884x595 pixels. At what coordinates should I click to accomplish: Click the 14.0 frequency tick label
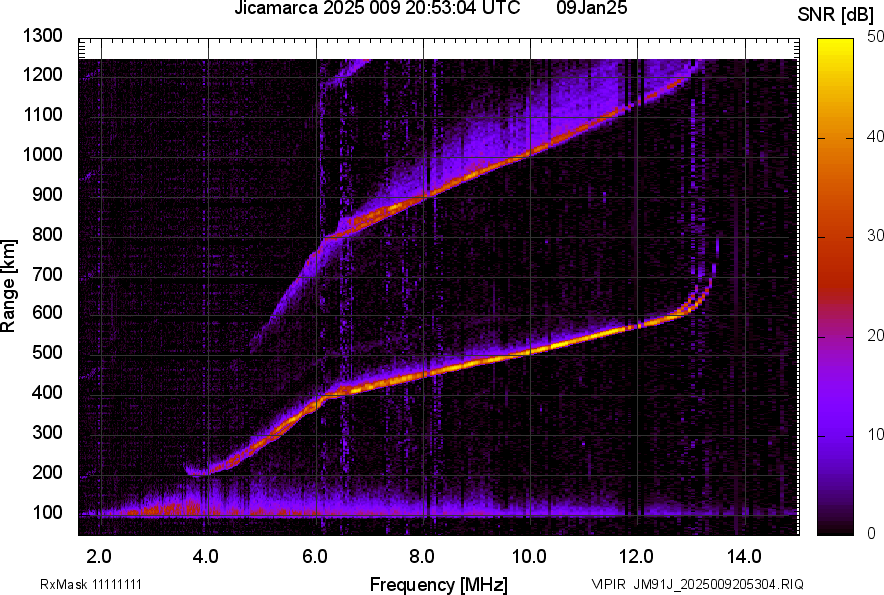click(x=745, y=557)
